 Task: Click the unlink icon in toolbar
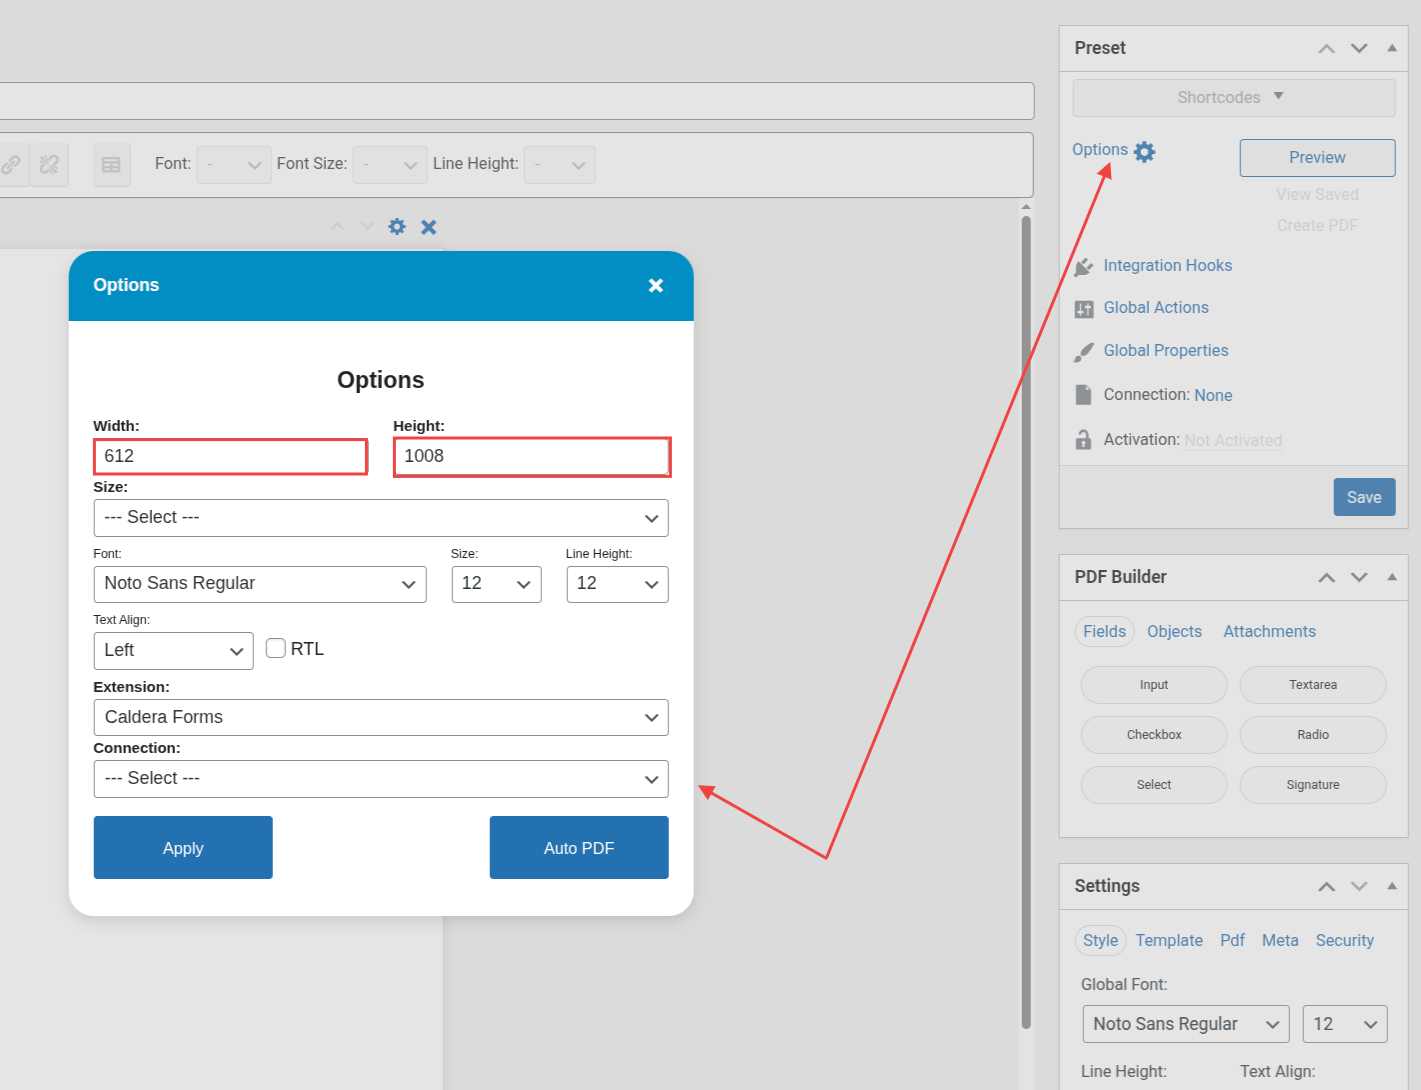click(x=49, y=165)
